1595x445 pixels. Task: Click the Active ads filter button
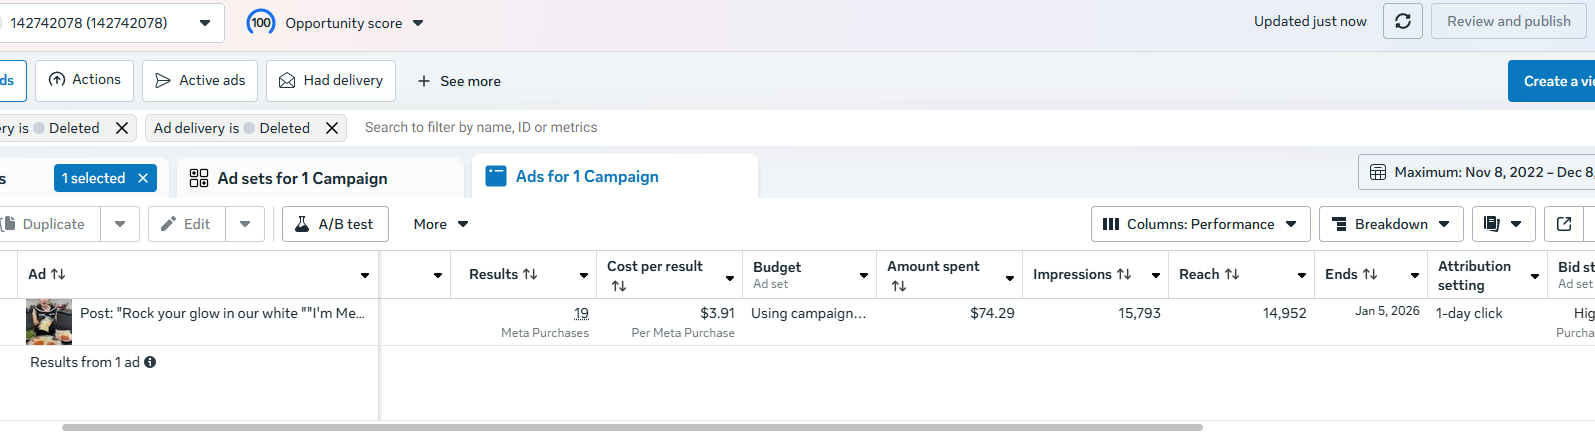[200, 80]
